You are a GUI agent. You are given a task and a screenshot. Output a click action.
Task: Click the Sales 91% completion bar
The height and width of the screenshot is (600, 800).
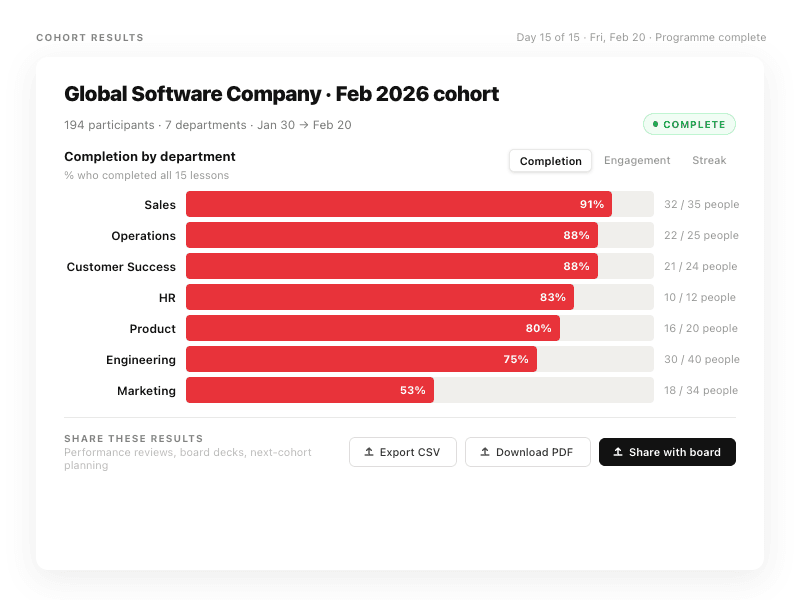[398, 204]
